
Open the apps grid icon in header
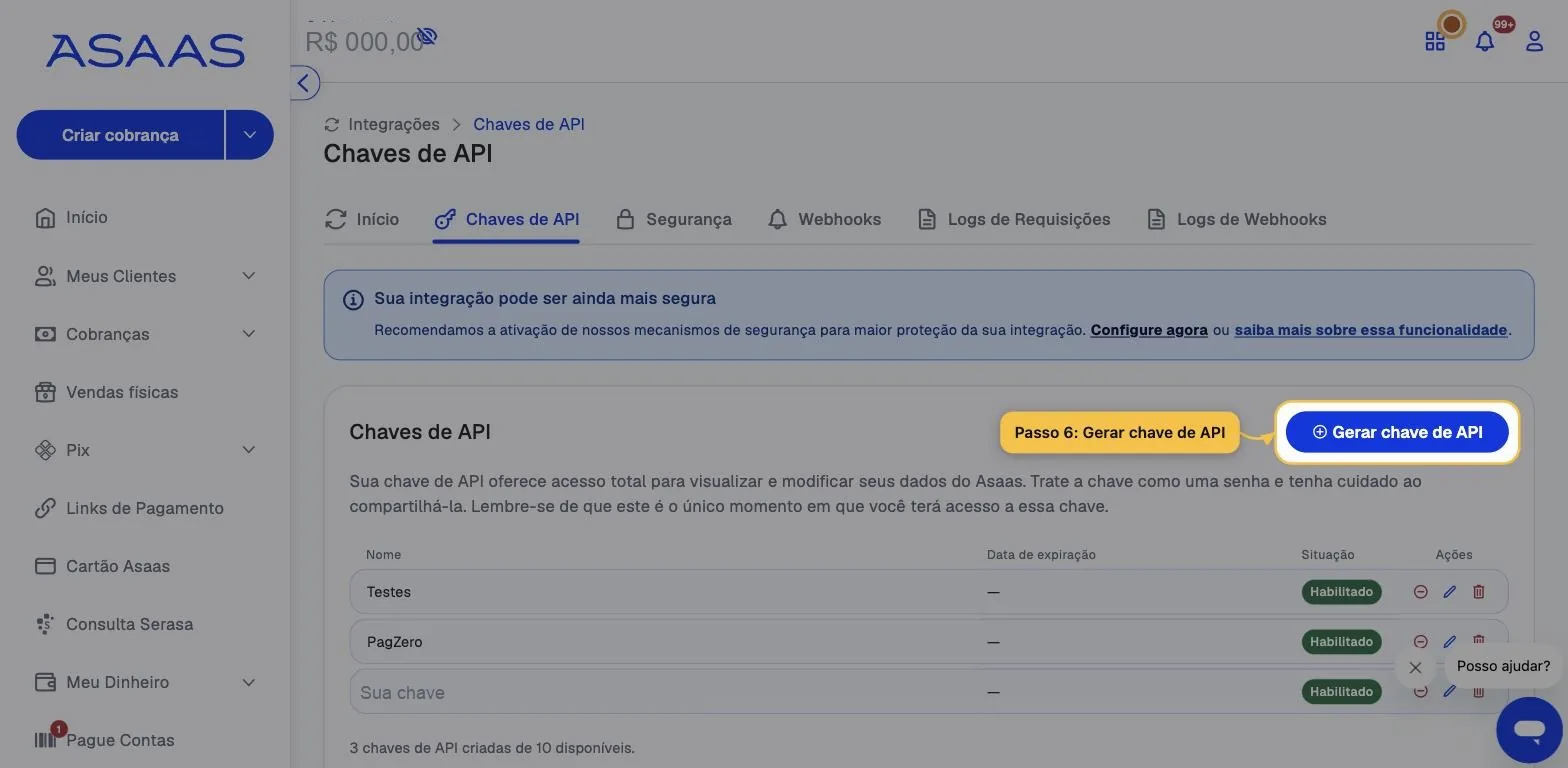[1435, 41]
